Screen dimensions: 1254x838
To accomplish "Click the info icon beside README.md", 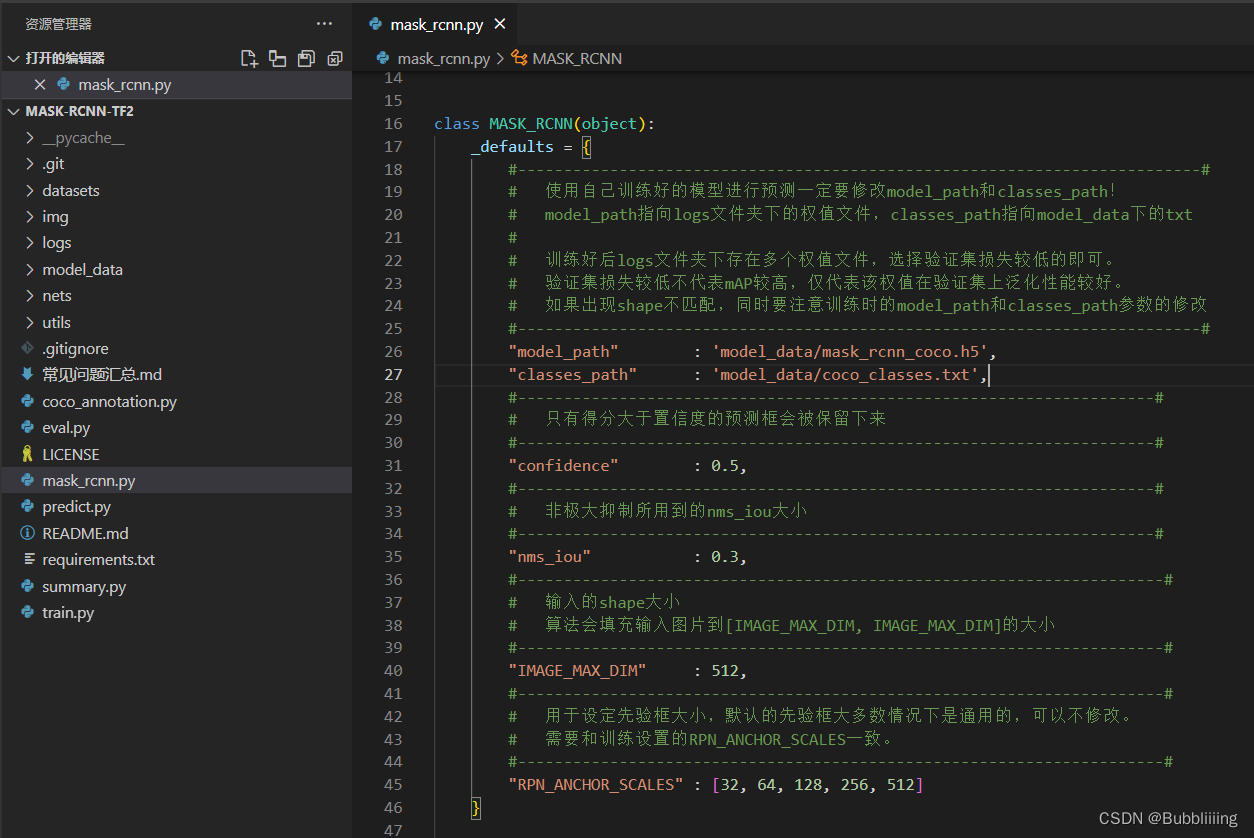I will coord(27,533).
